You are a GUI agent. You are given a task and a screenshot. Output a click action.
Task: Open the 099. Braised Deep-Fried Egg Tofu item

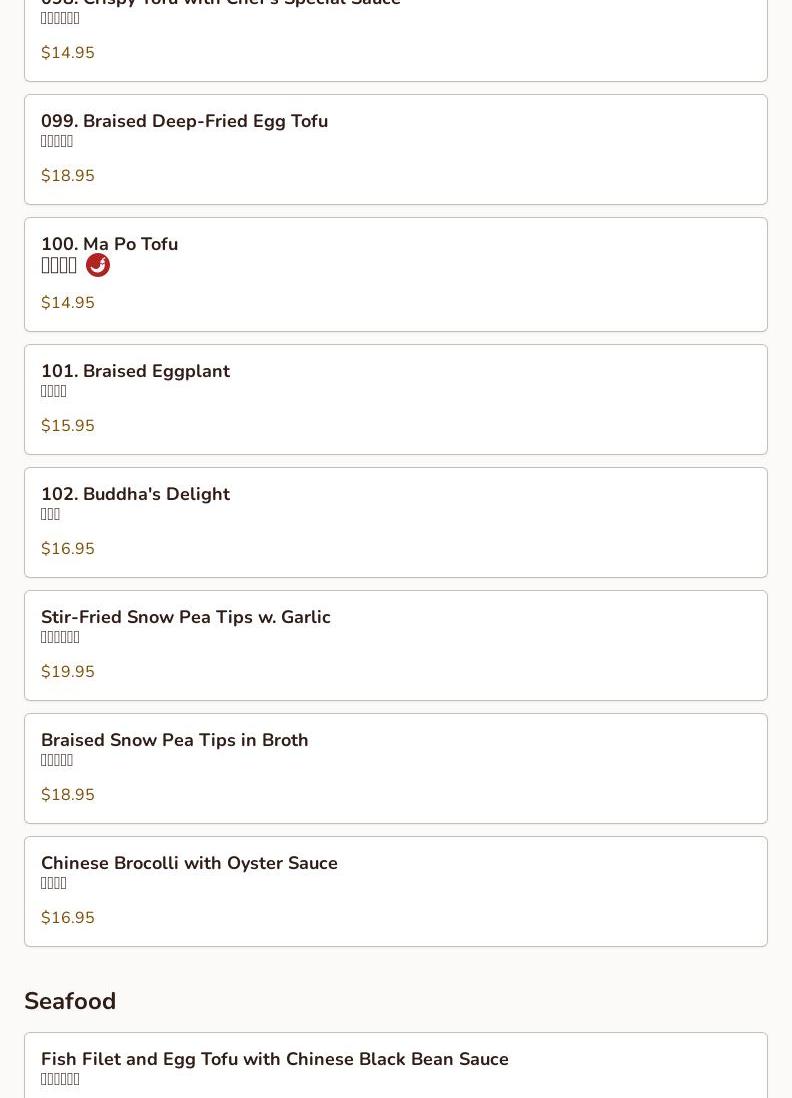click(x=184, y=122)
